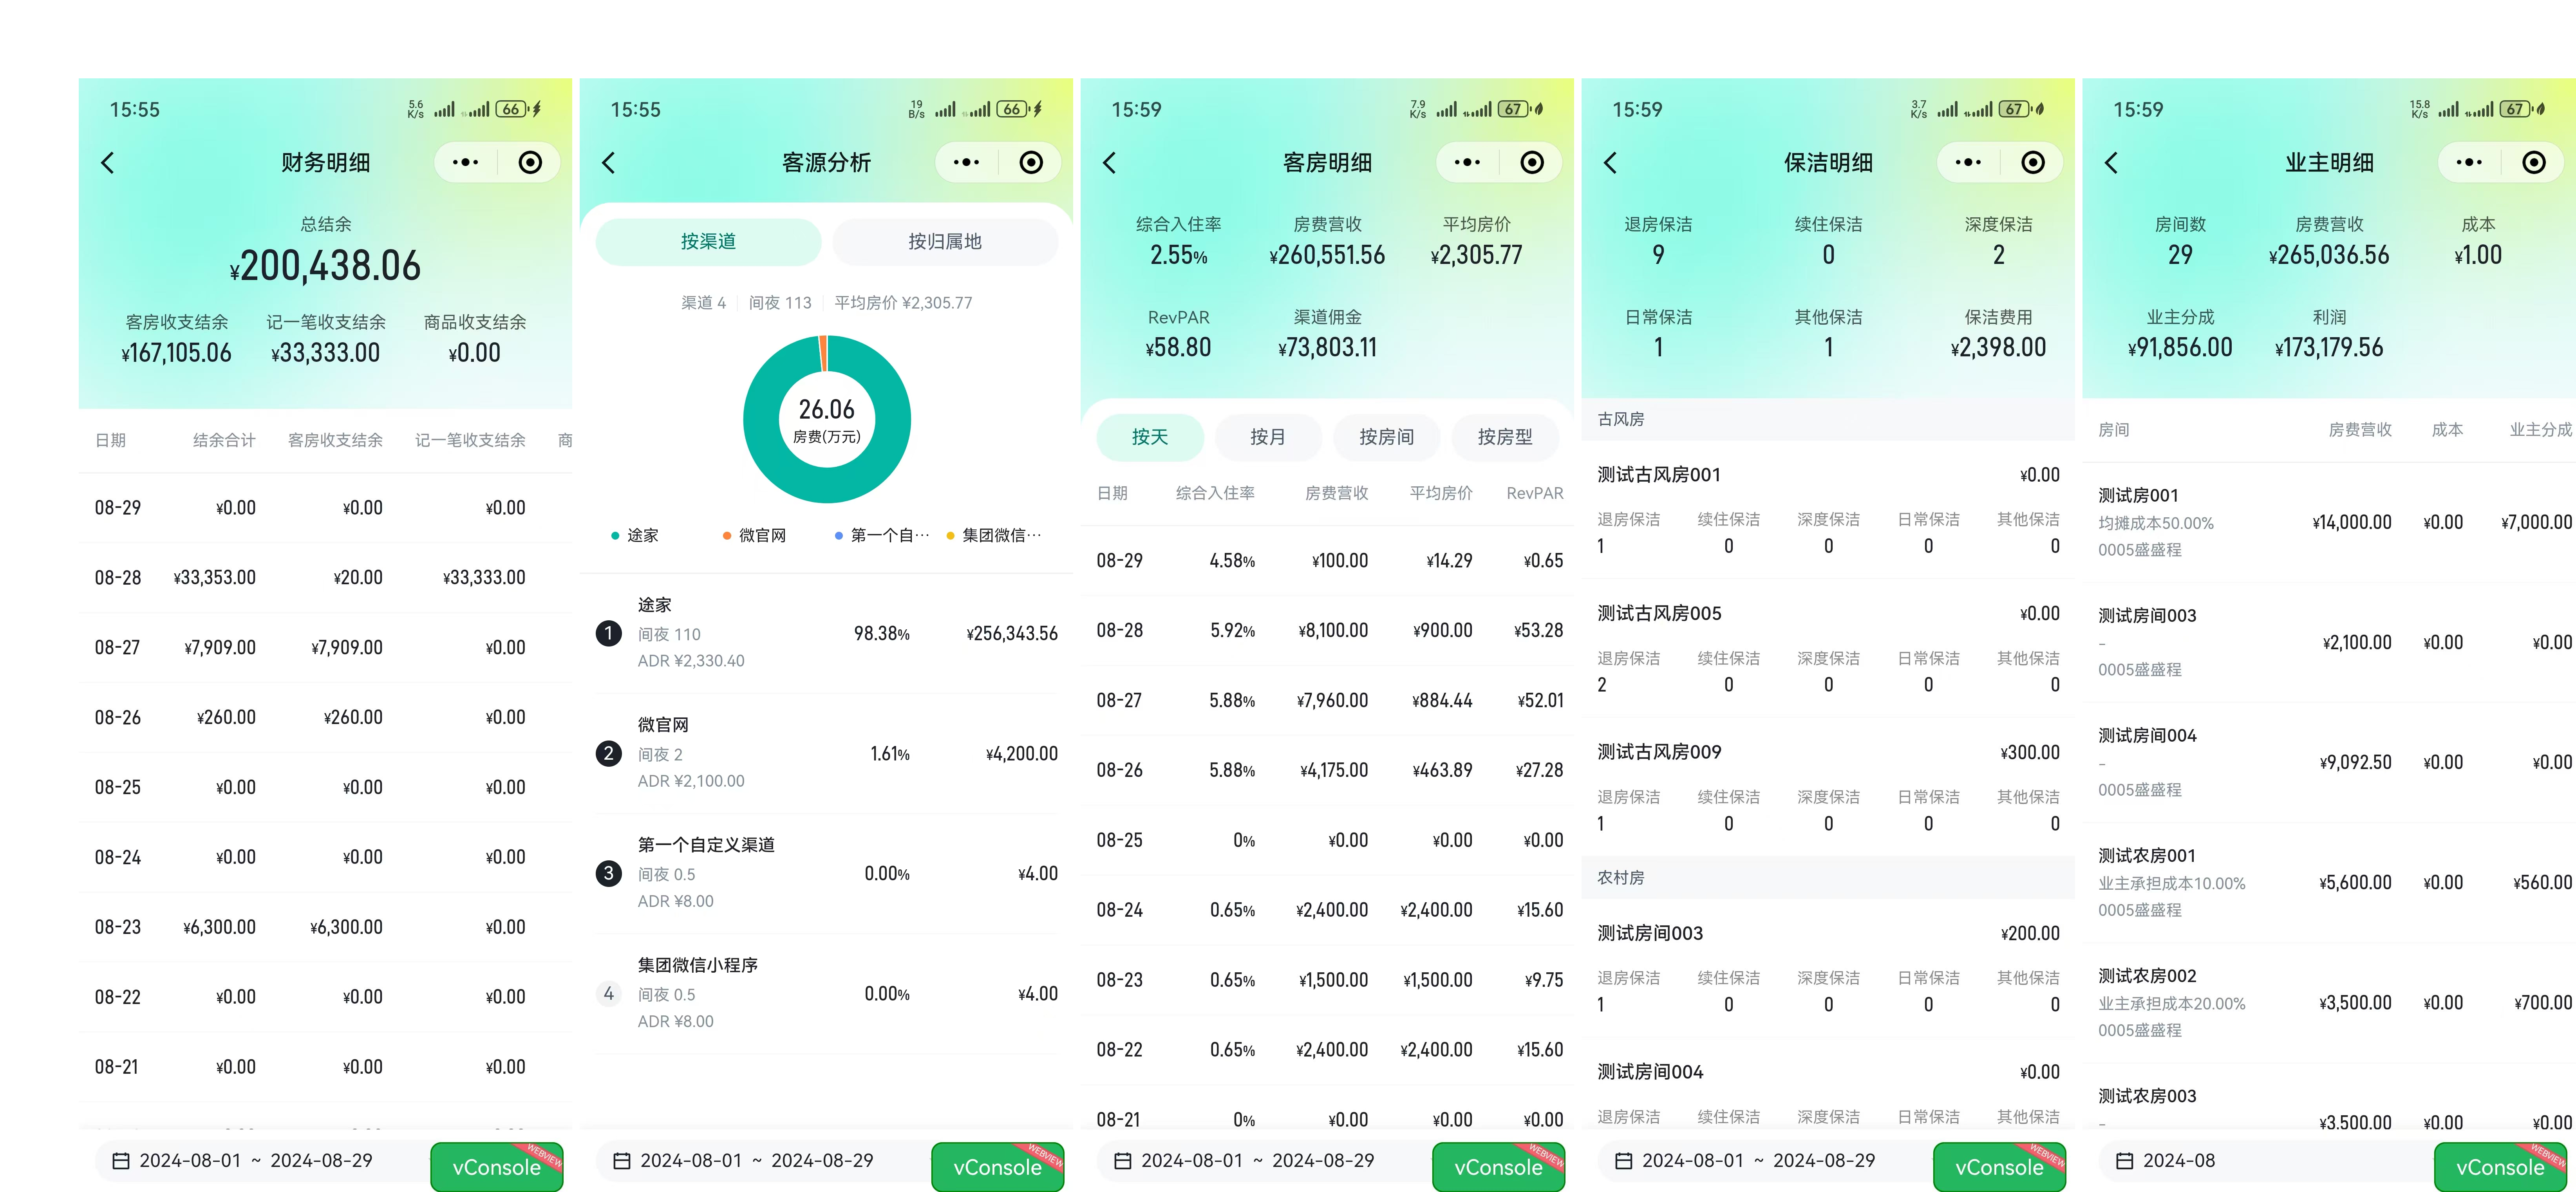Open vConsole on 保洁明细 screen
The image size is (2576, 1192).
pos(2000,1167)
